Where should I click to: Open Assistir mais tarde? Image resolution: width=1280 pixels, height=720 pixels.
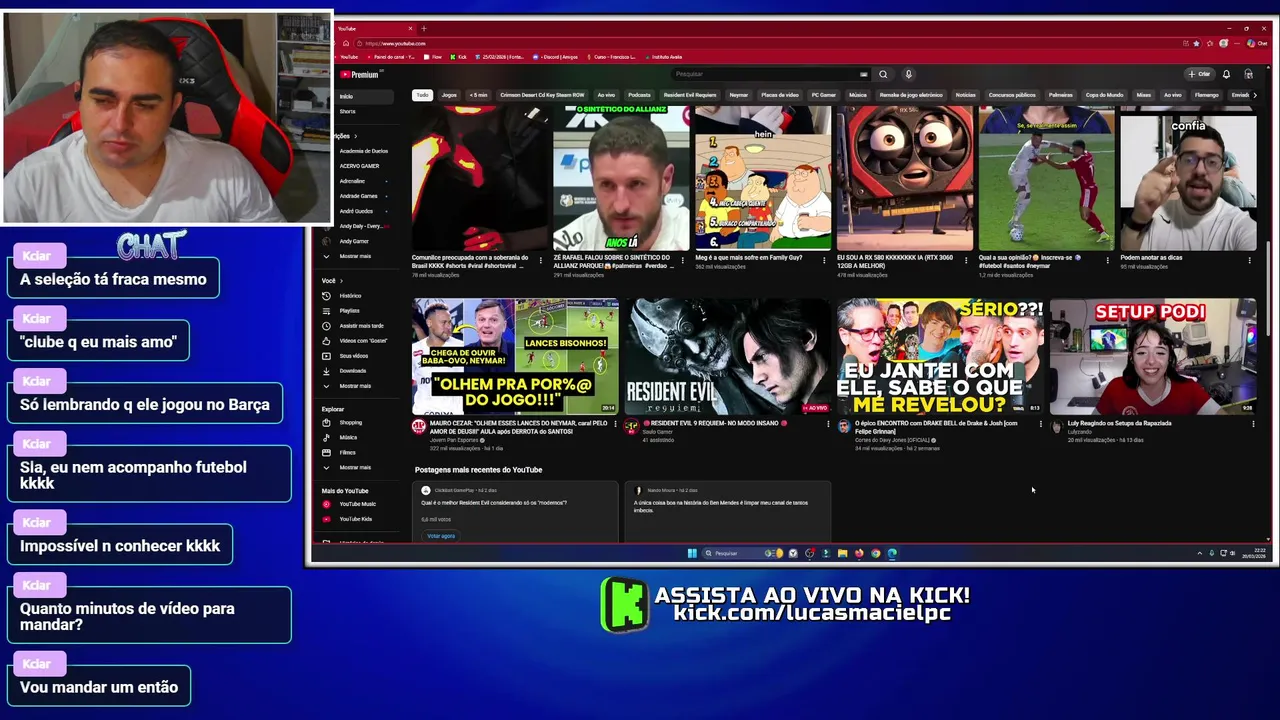[x=355, y=326]
